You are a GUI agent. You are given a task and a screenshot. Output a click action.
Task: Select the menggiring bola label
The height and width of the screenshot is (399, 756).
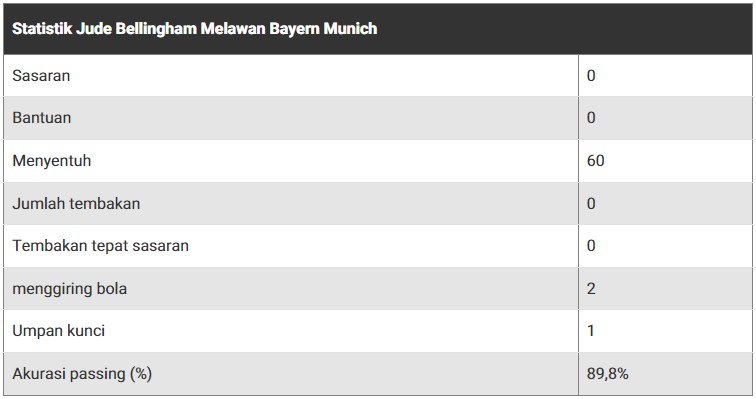[69, 289]
